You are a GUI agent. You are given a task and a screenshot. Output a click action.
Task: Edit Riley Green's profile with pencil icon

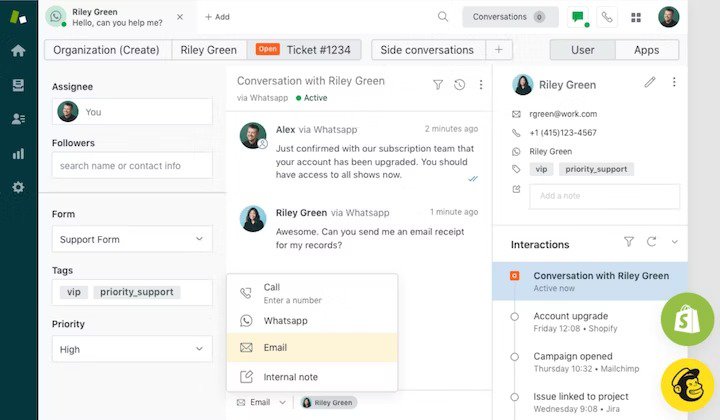tap(650, 82)
